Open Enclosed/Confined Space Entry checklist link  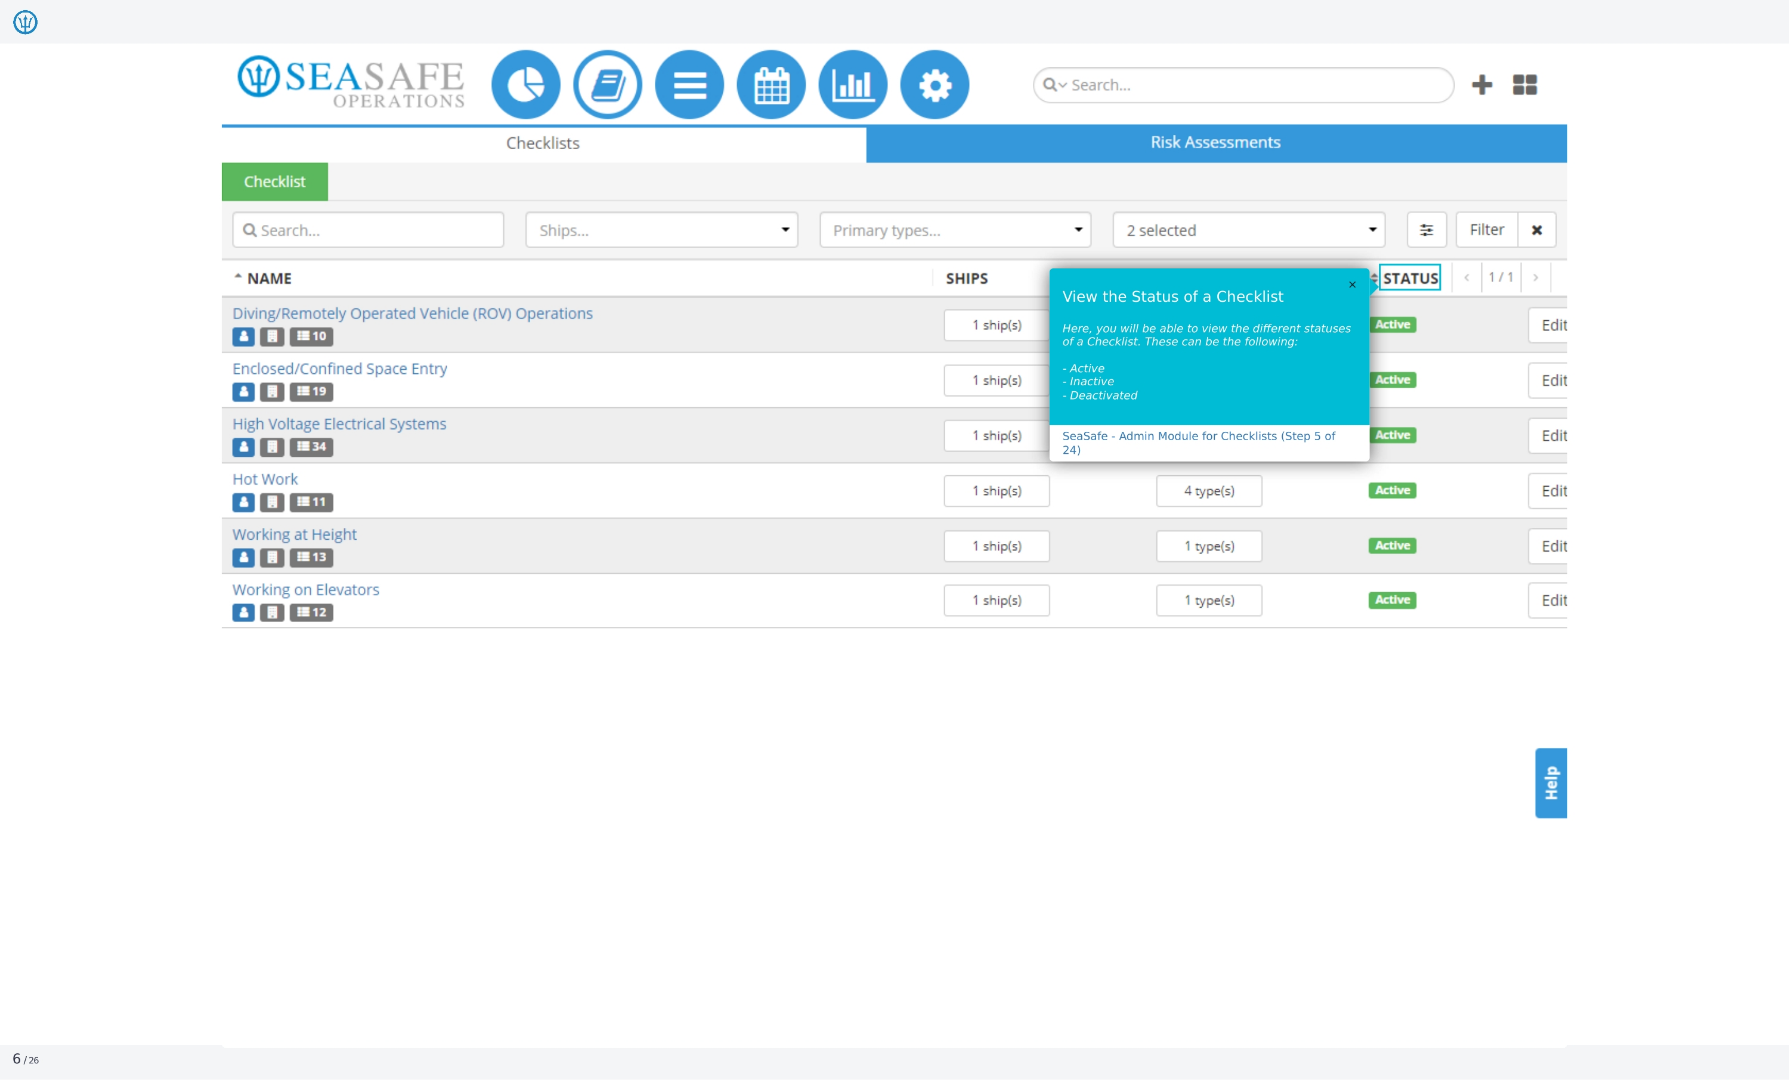(x=340, y=369)
